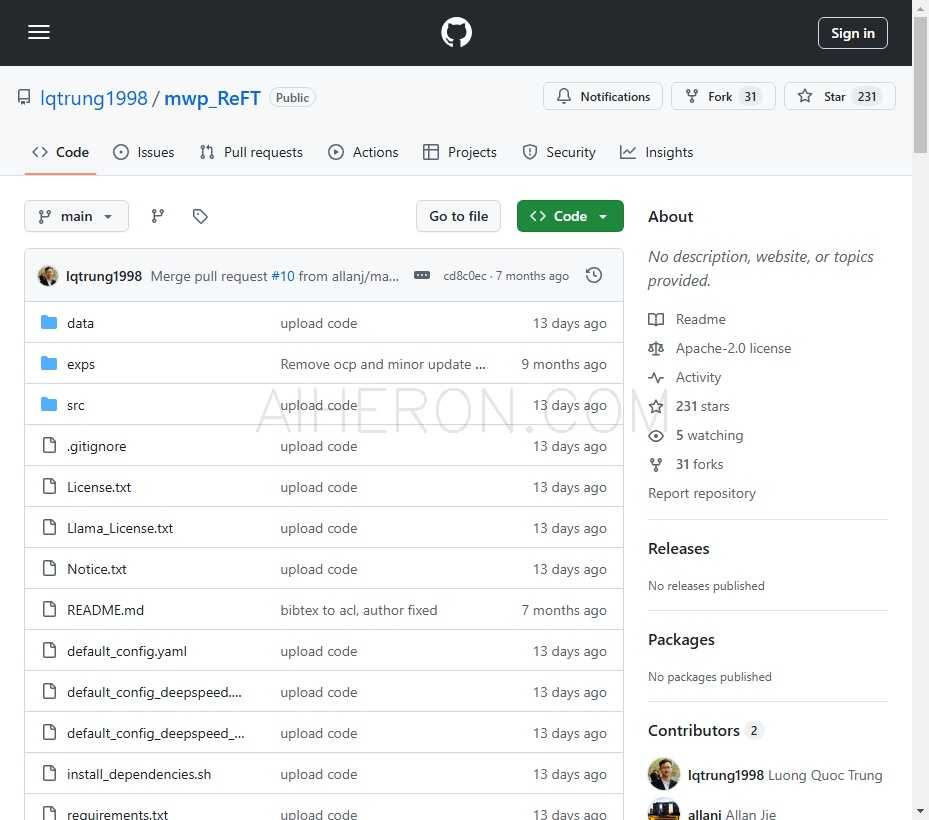Image resolution: width=929 pixels, height=820 pixels.
Task: Click the README.md file icon
Action: tap(50, 609)
